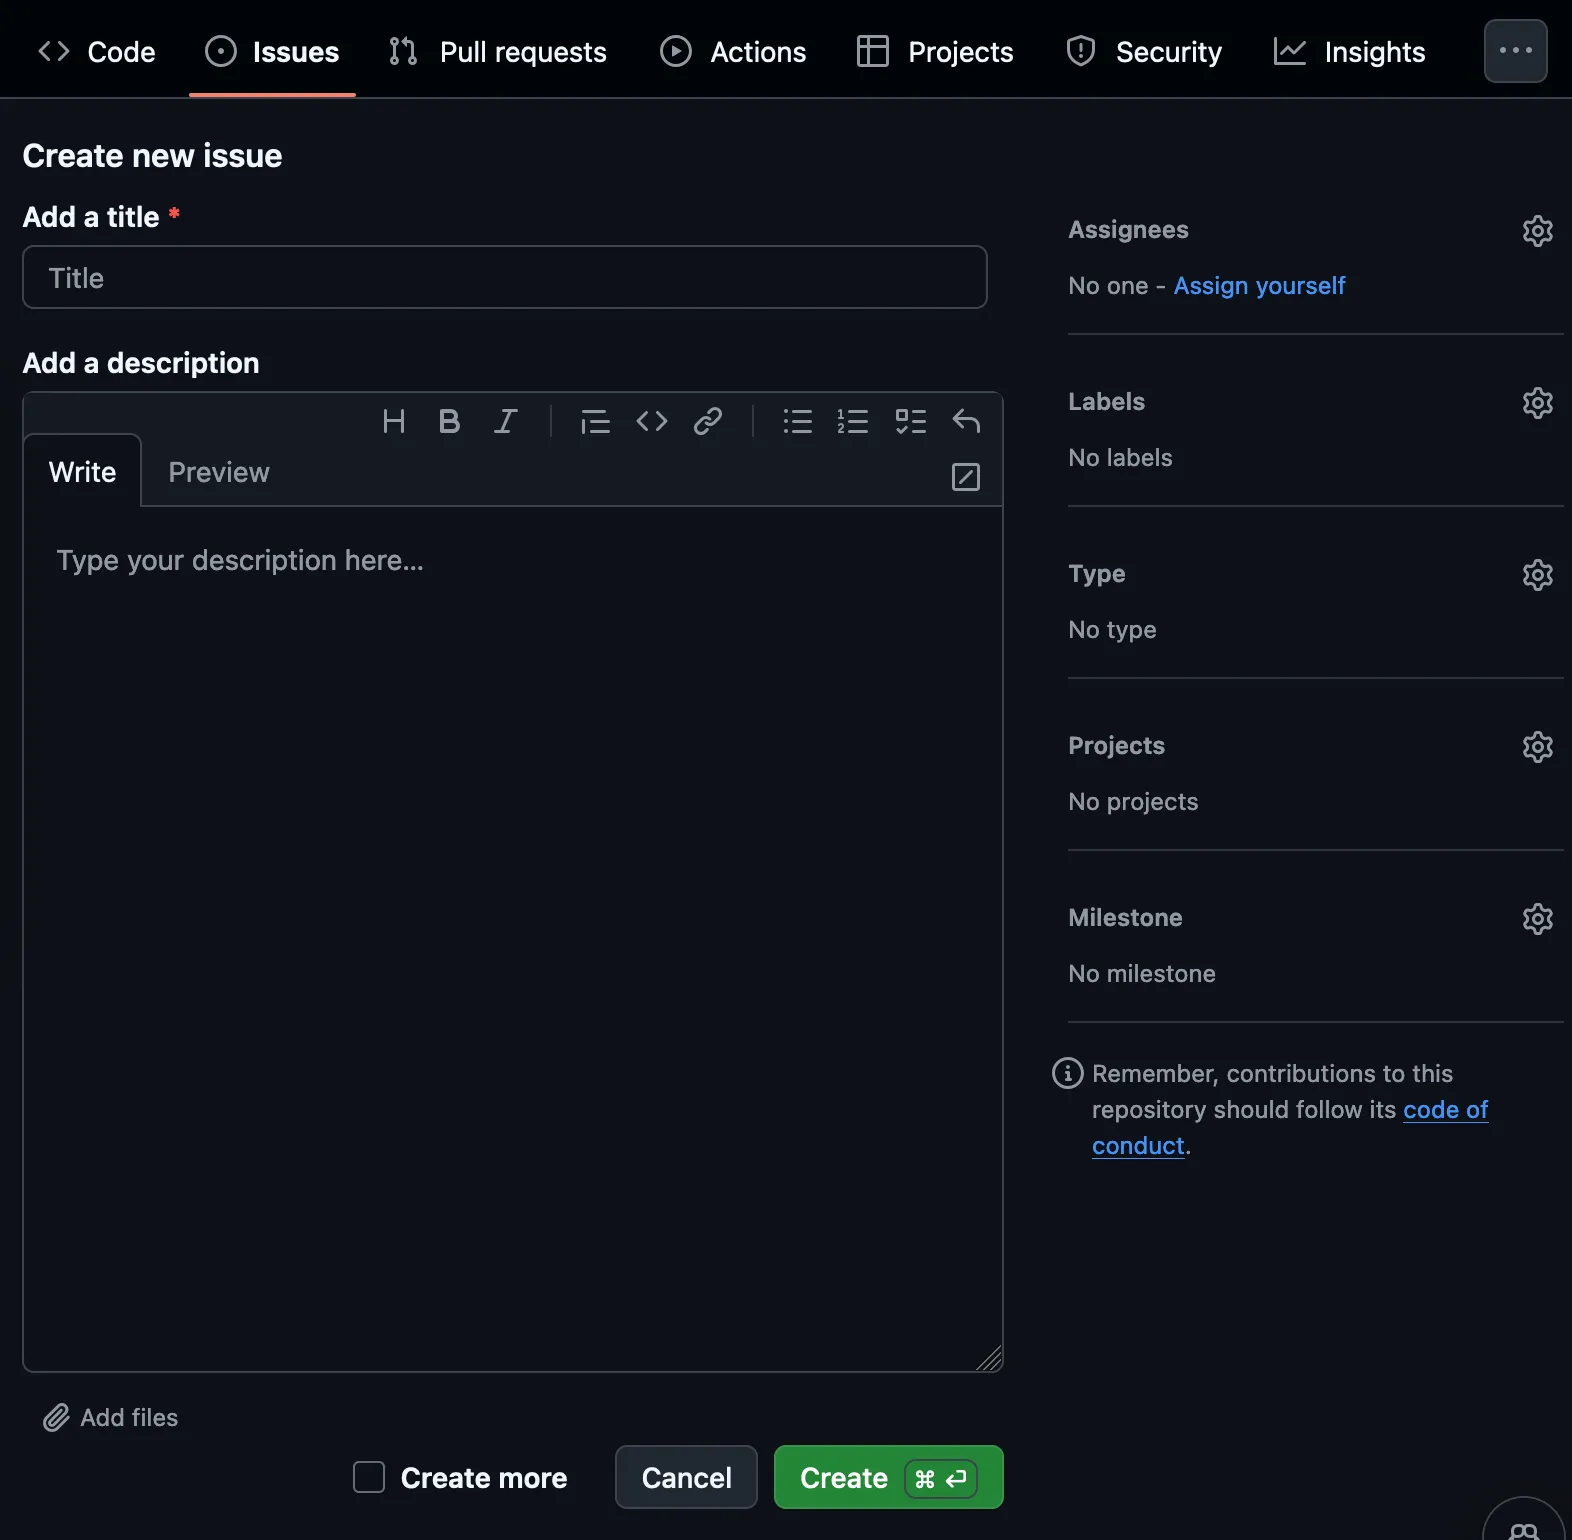1572x1540 pixels.
Task: Click the Assign yourself link
Action: tap(1259, 286)
